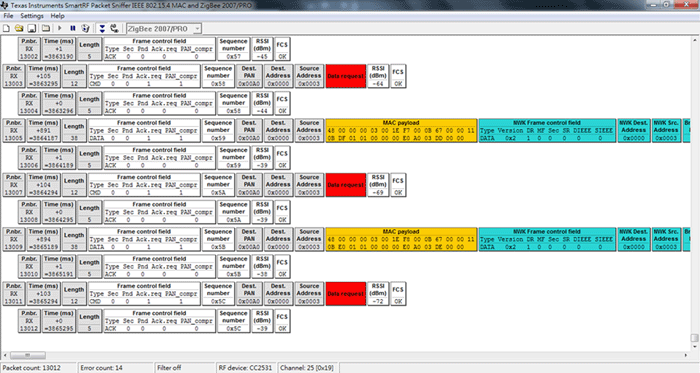Open the Help menu

click(x=57, y=16)
